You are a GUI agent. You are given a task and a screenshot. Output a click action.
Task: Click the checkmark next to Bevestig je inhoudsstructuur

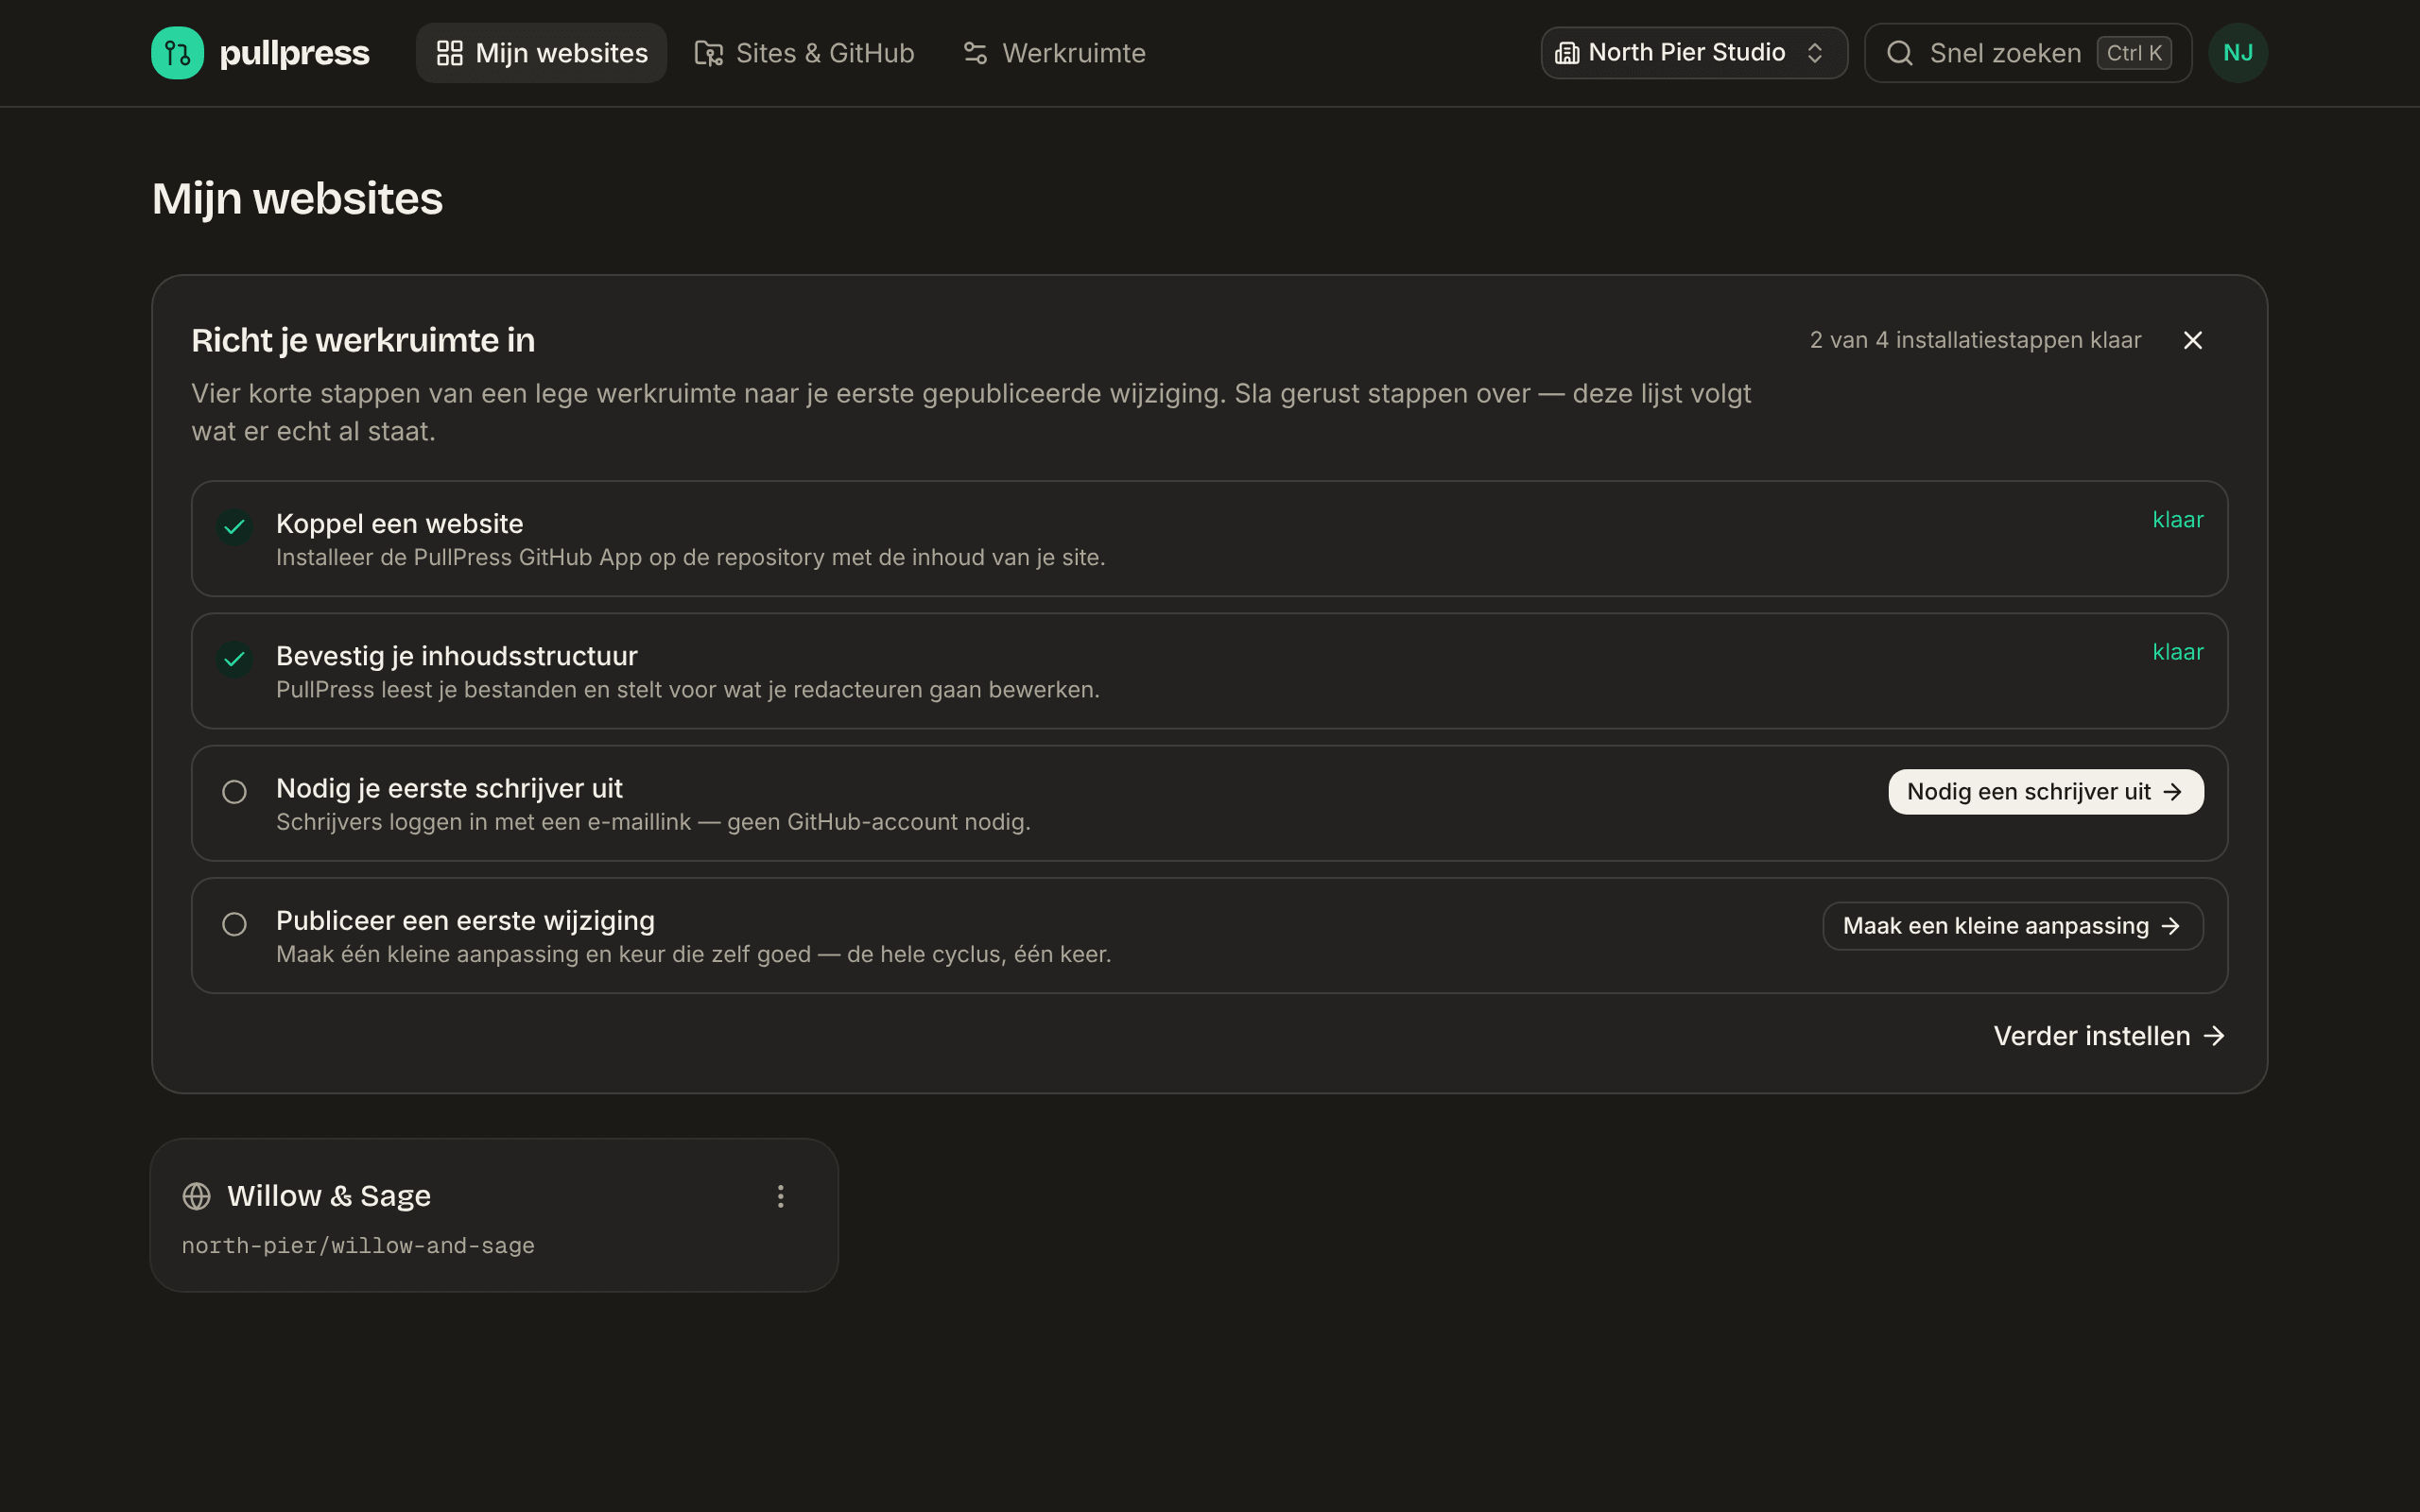click(x=234, y=658)
